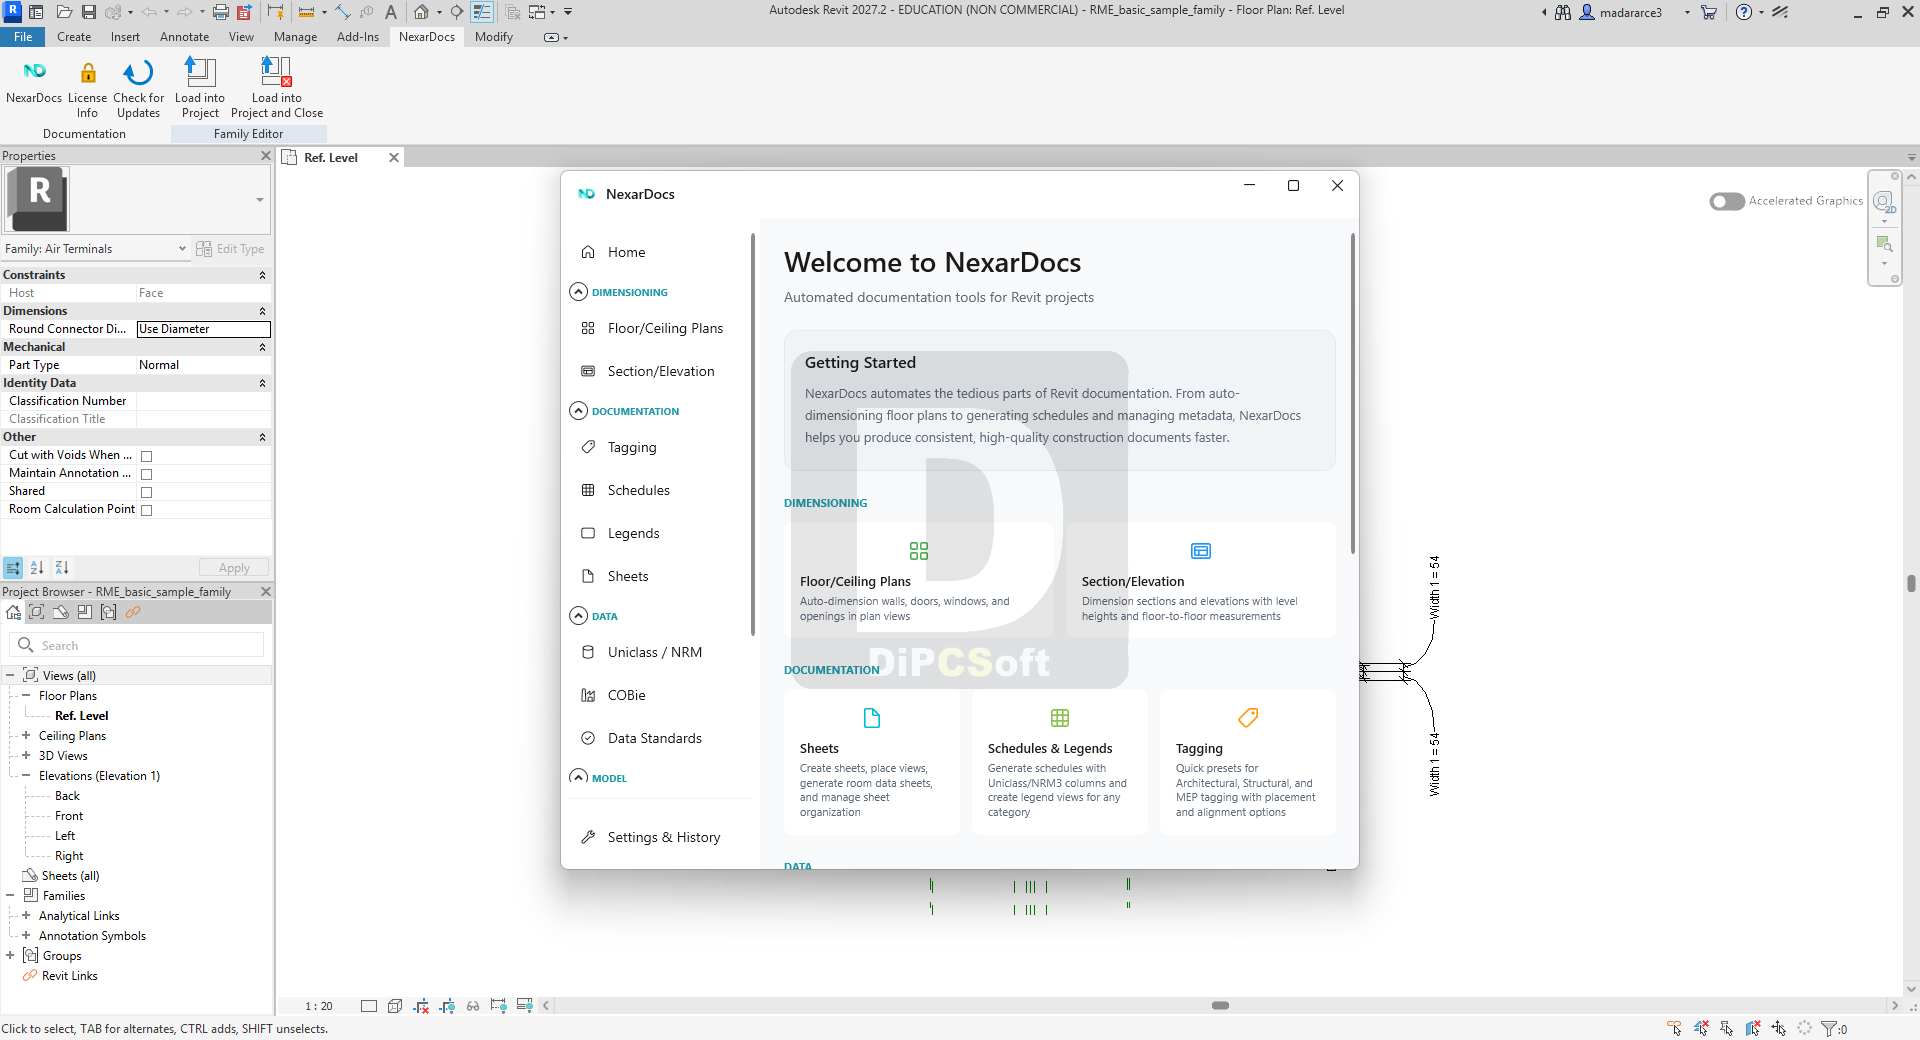Open the Sheets card on welcome page
This screenshot has height=1040, width=1920.
(872, 762)
